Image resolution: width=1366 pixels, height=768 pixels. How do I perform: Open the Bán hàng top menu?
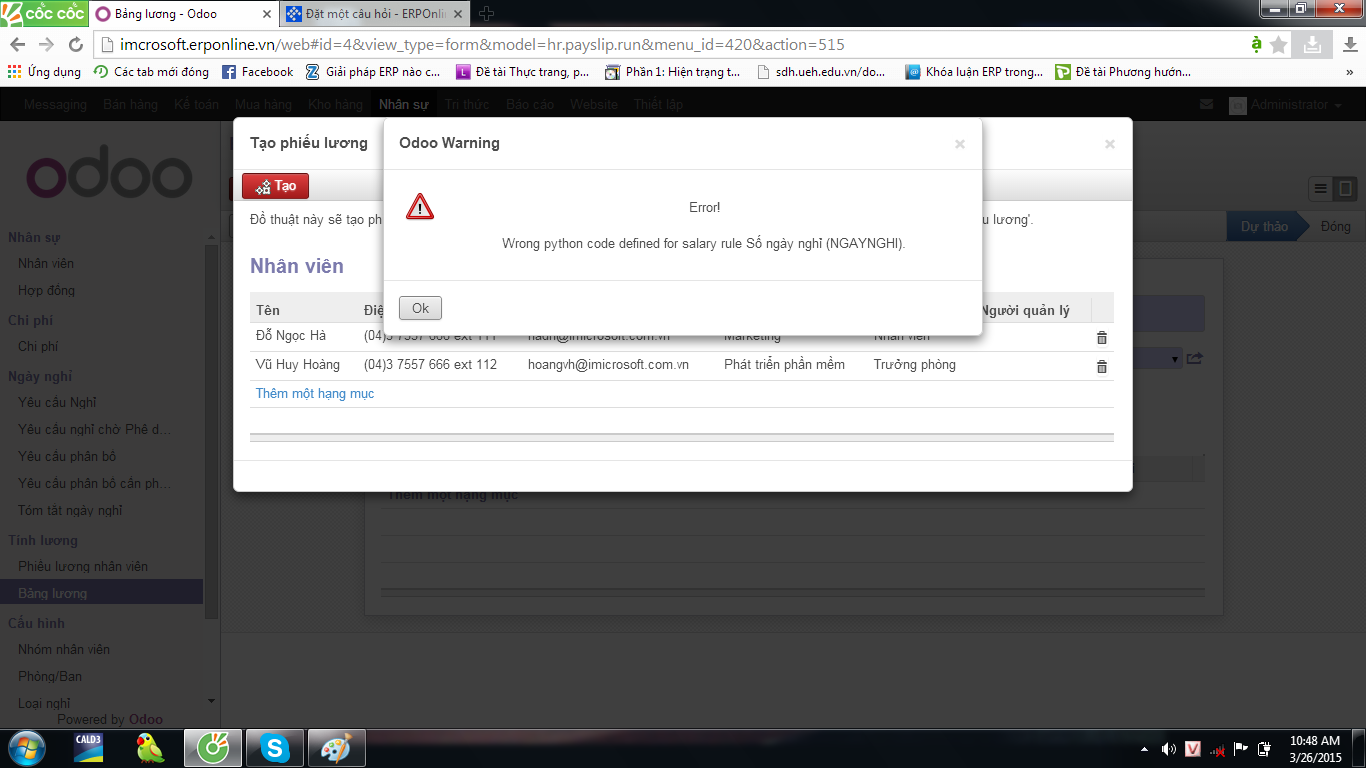pyautogui.click(x=130, y=105)
